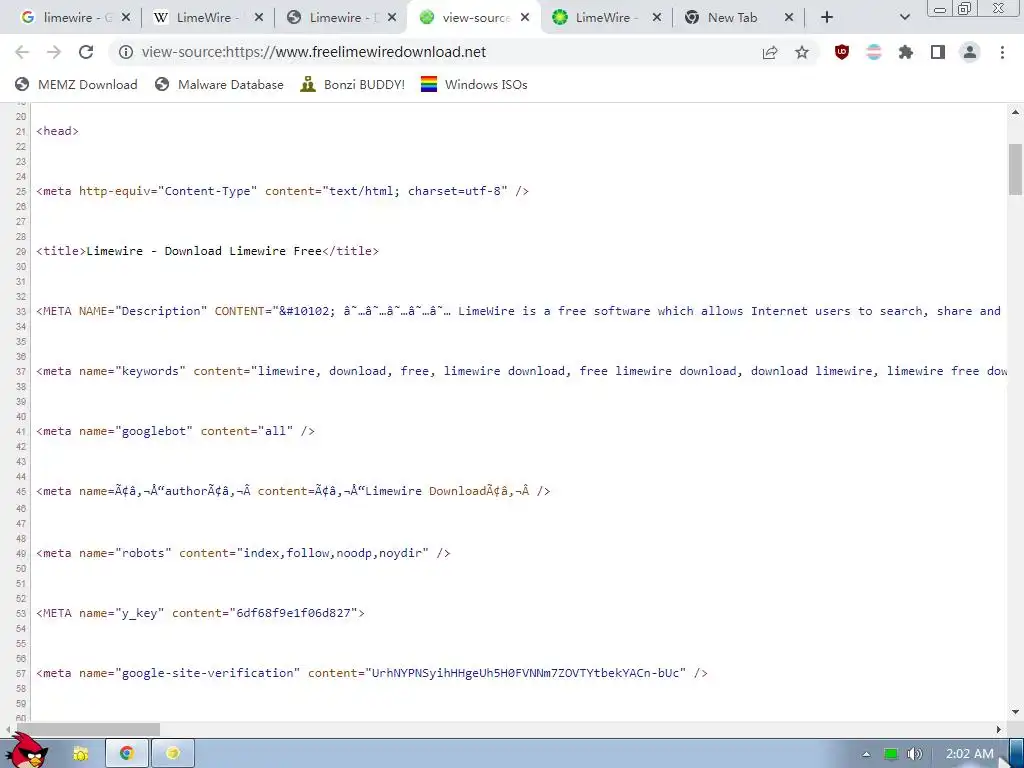Click the horizontal scrollbar thumb

[x=88, y=729]
